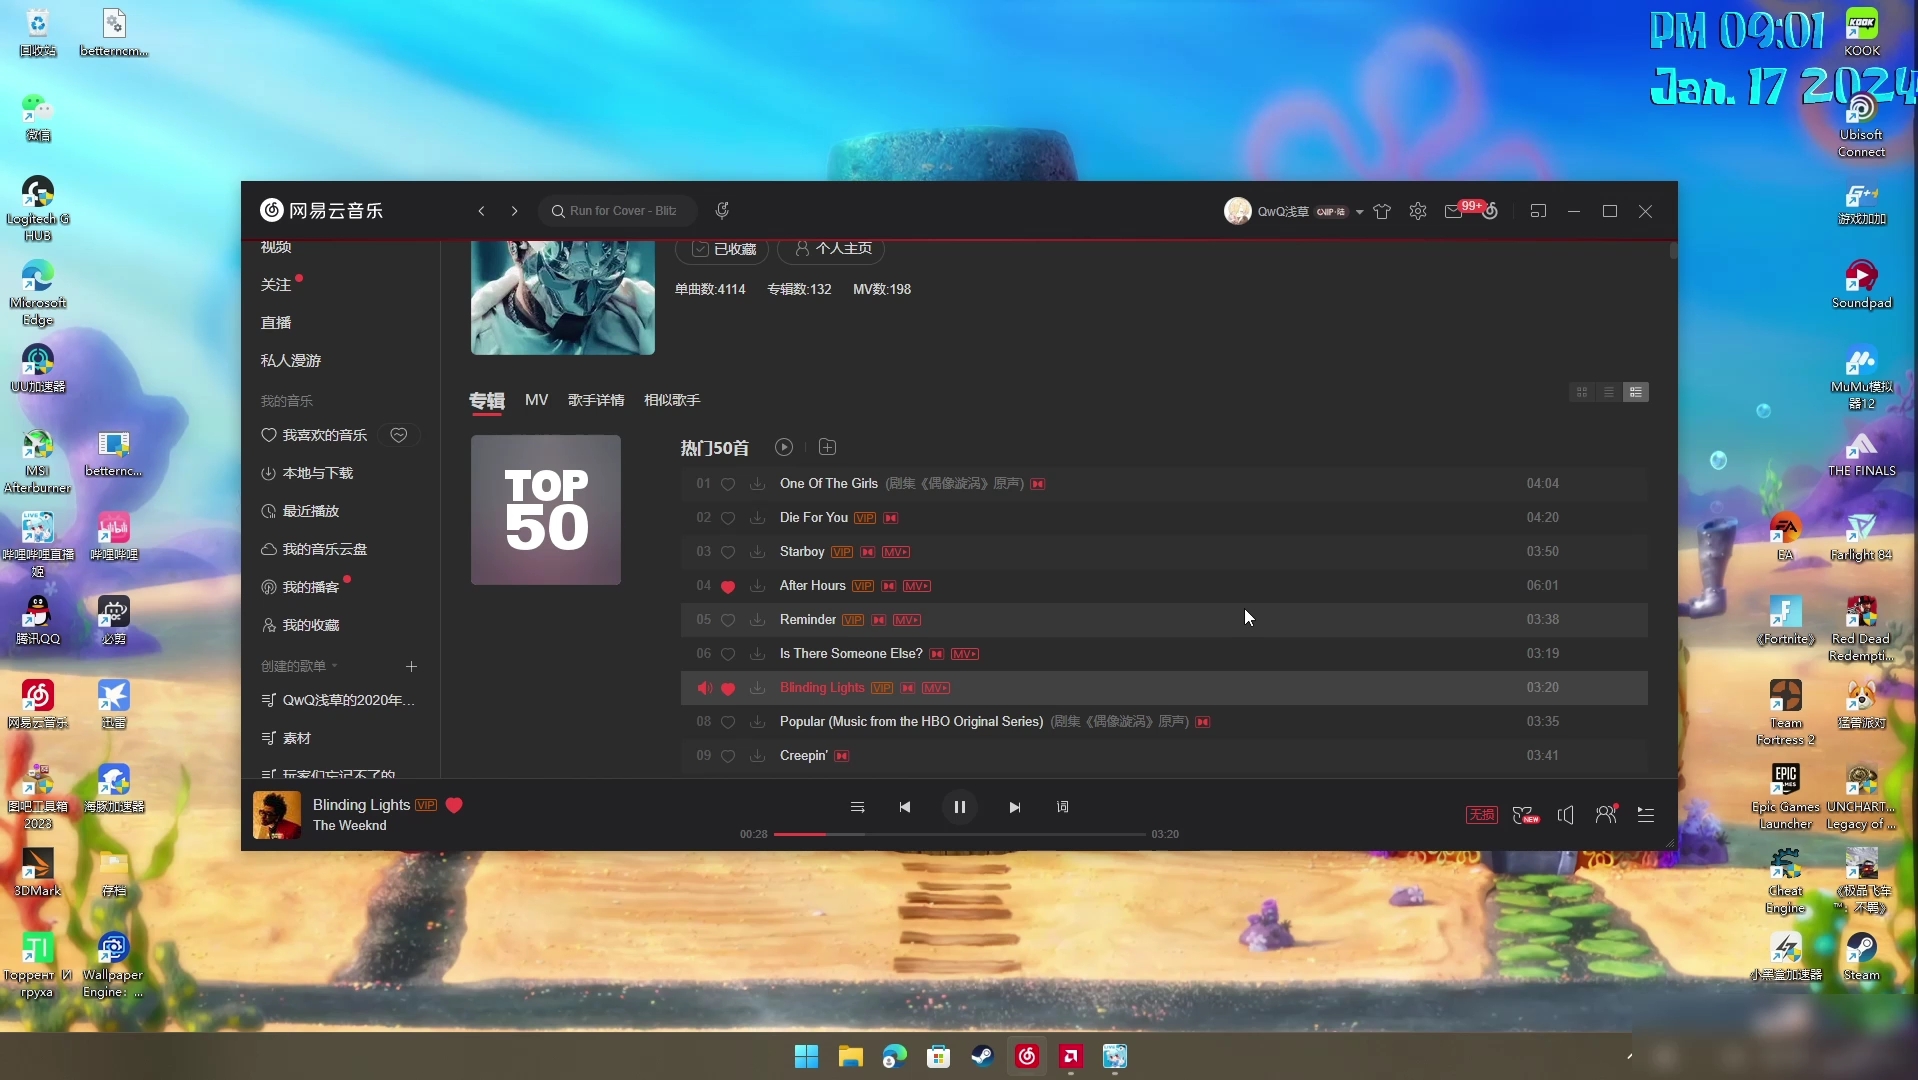Click the 个人主页 button
The image size is (1918, 1080).
click(832, 249)
